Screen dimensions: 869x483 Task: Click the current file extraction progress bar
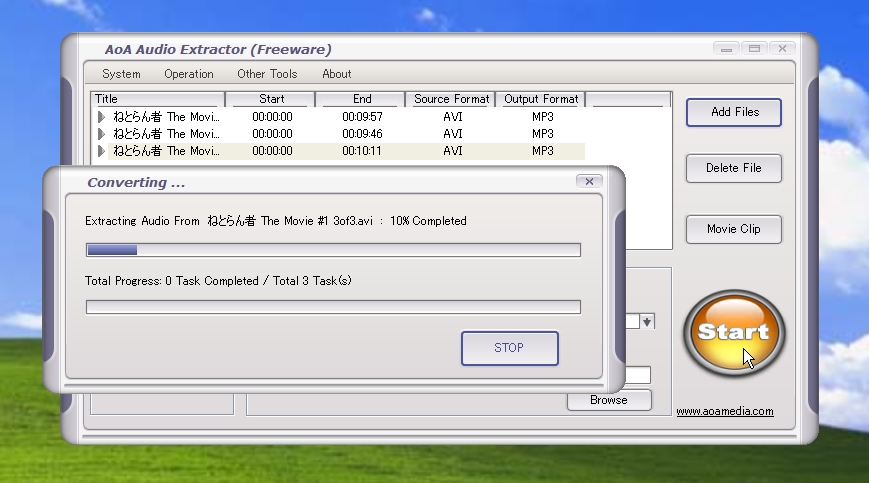[x=333, y=250]
